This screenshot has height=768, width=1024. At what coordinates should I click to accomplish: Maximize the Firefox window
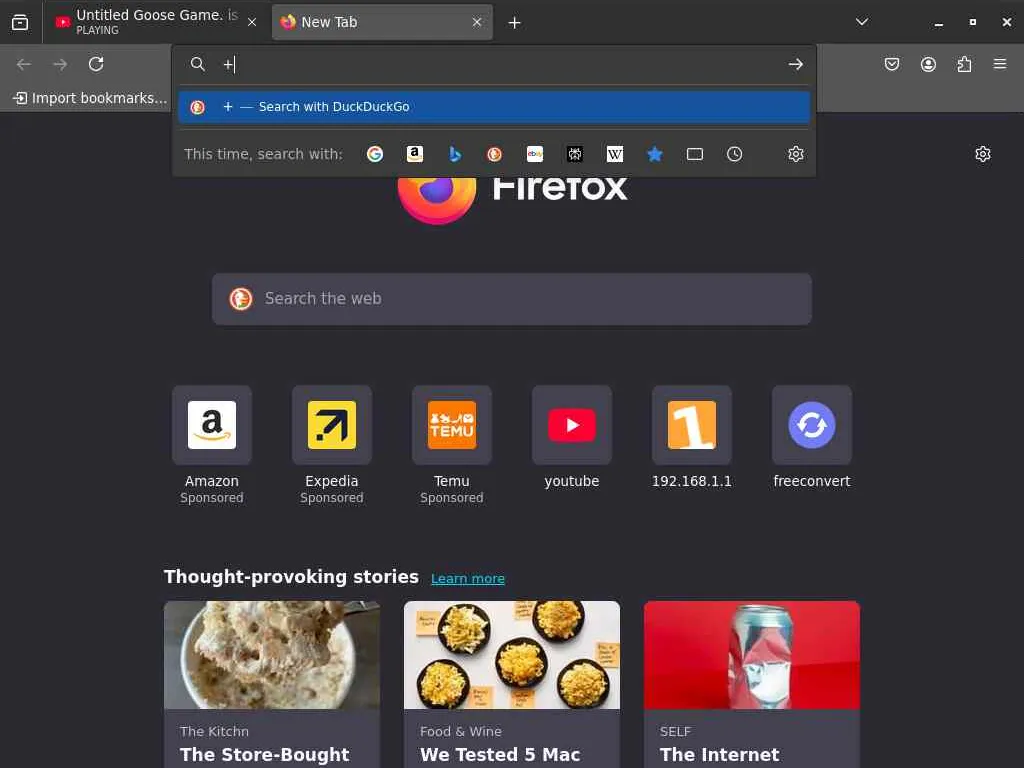[972, 22]
